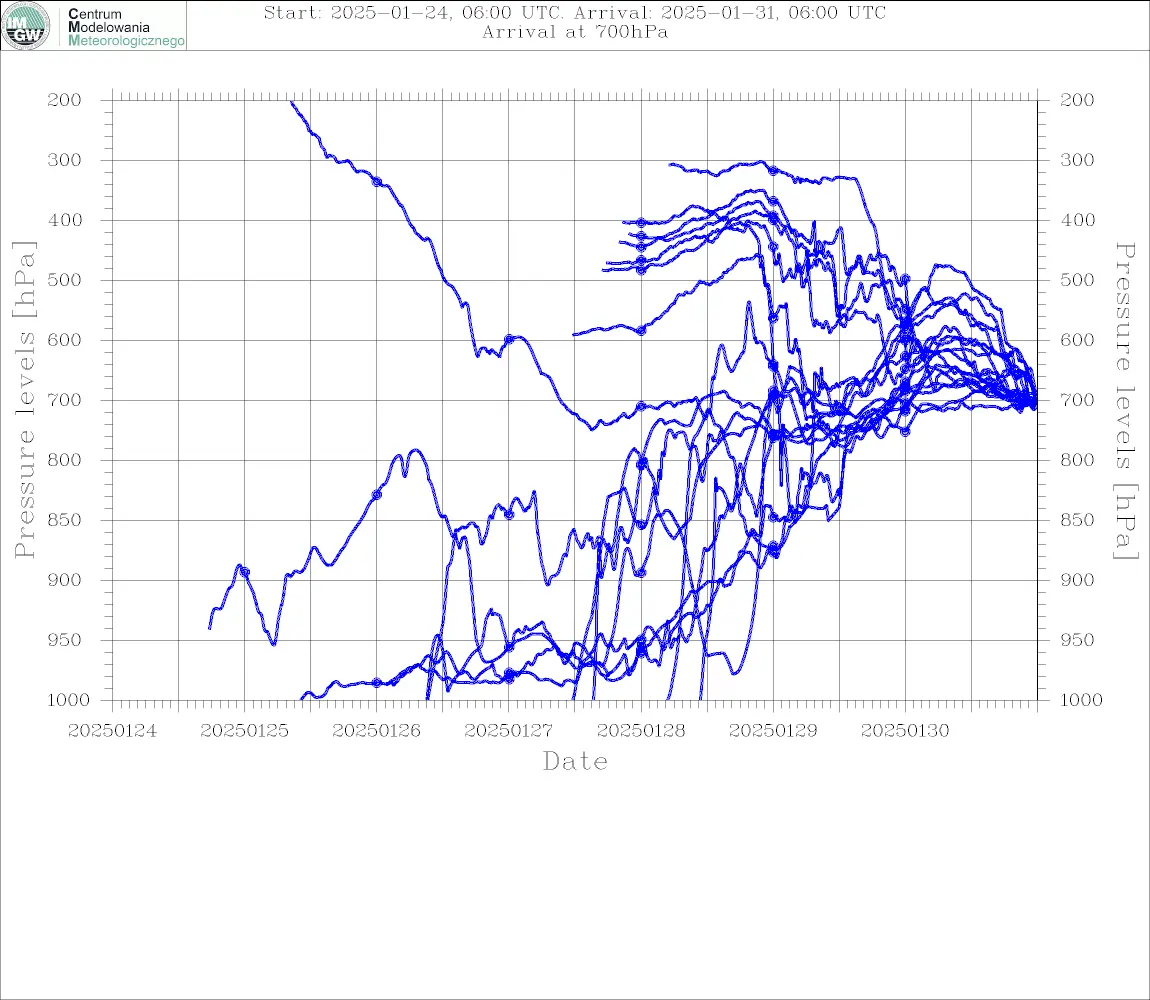Click the Start and Arrival title line
The width and height of the screenshot is (1150, 1000).
click(575, 12)
